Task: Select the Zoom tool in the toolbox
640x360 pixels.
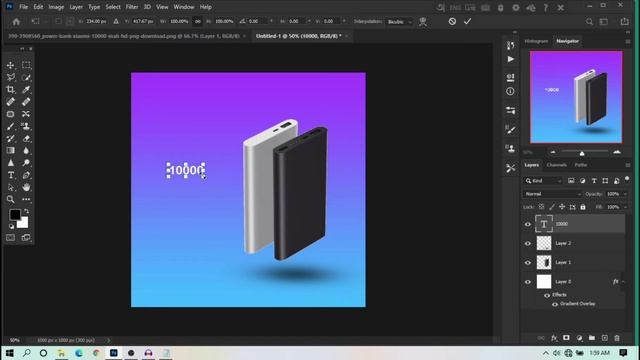Action: tap(11, 200)
